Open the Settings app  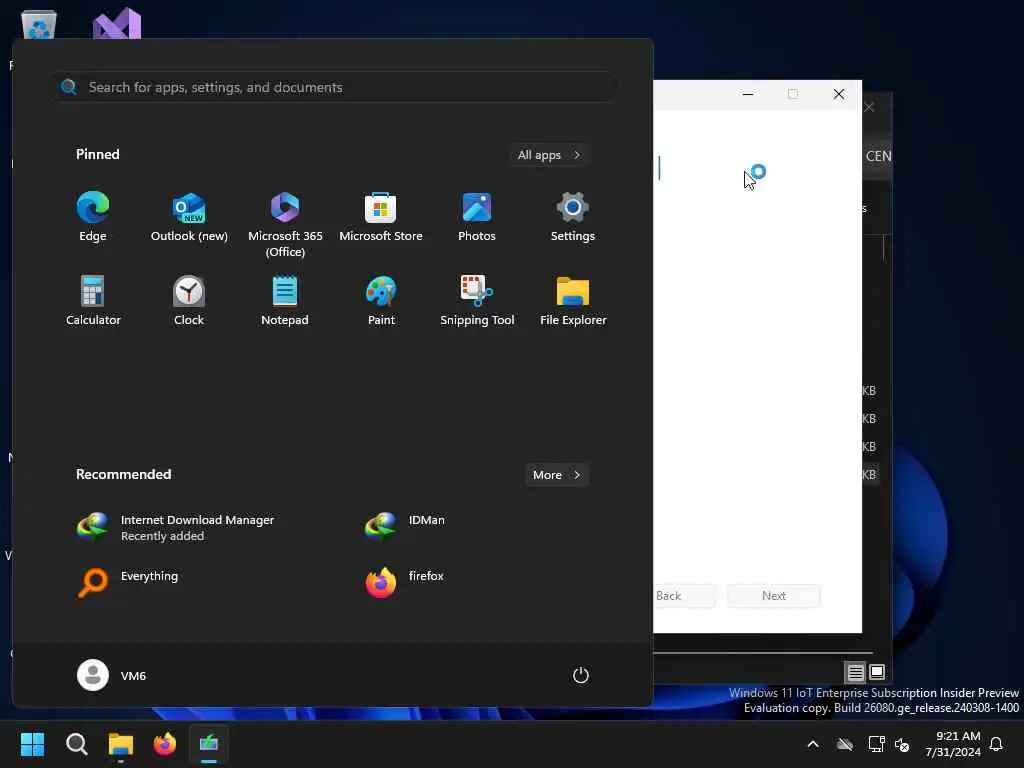[x=573, y=217]
